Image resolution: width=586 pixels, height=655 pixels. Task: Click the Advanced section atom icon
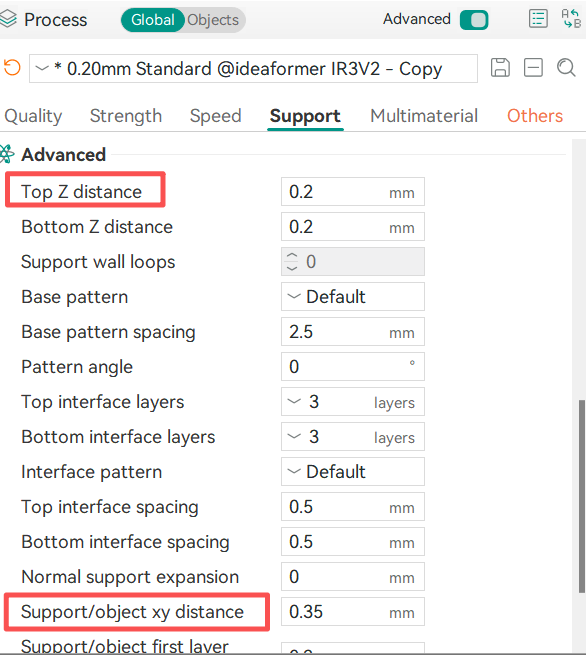7,154
